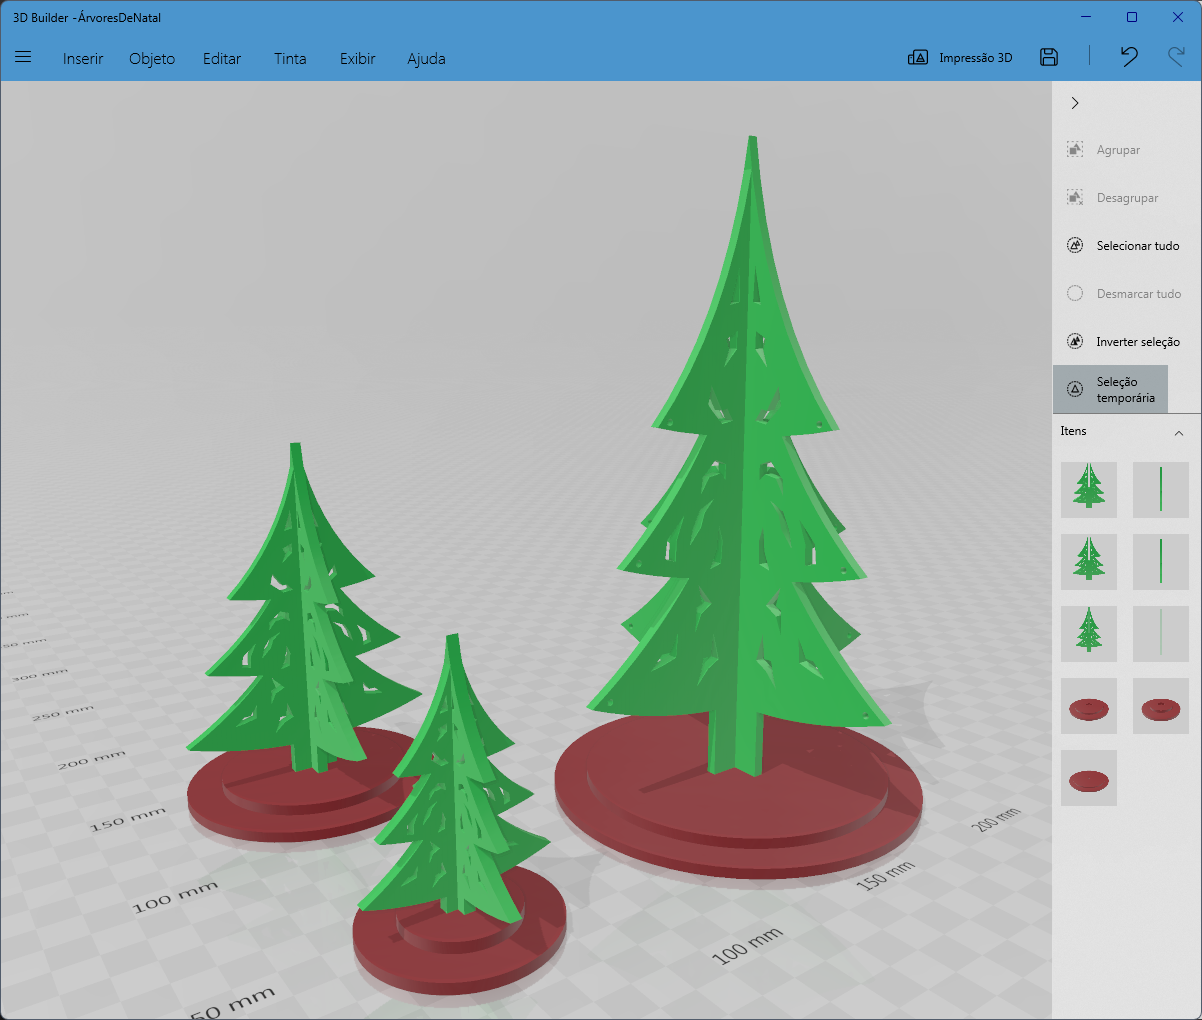Click Desmarcar tudo option

[x=1124, y=293]
